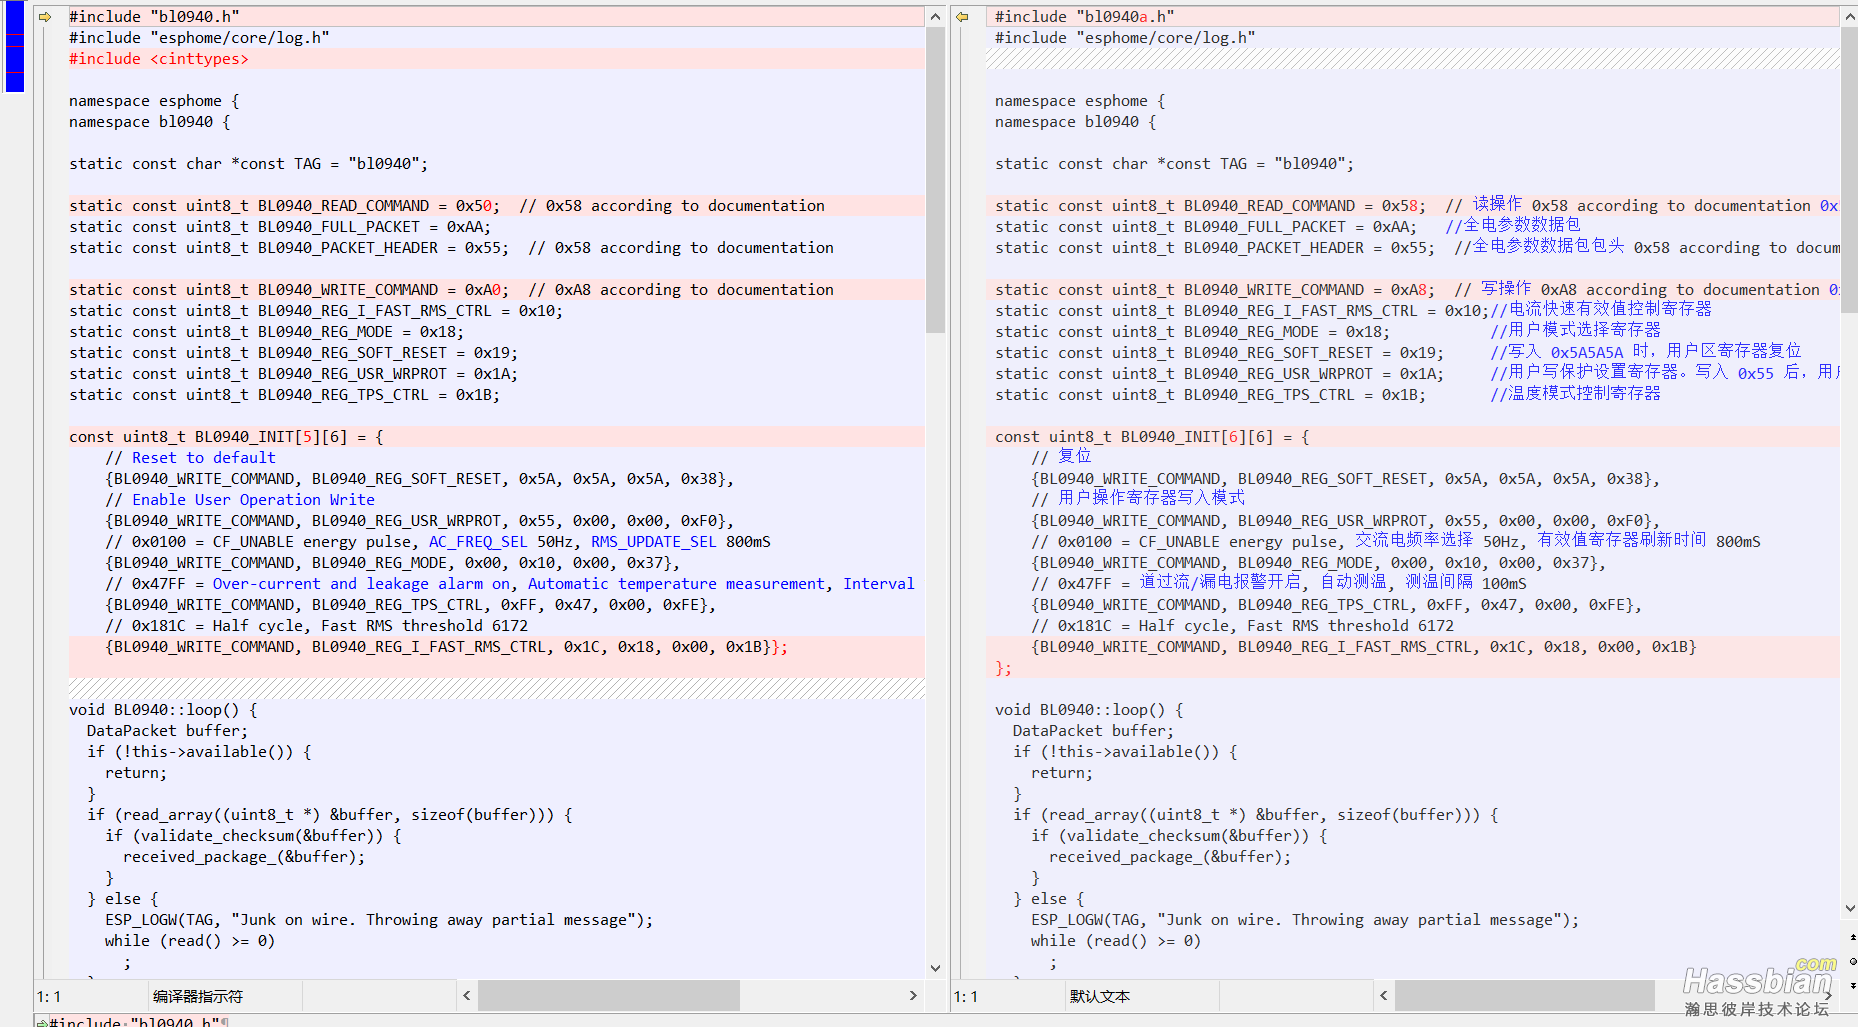Click the '// Enable User Operation Write' comment

[x=240, y=499]
